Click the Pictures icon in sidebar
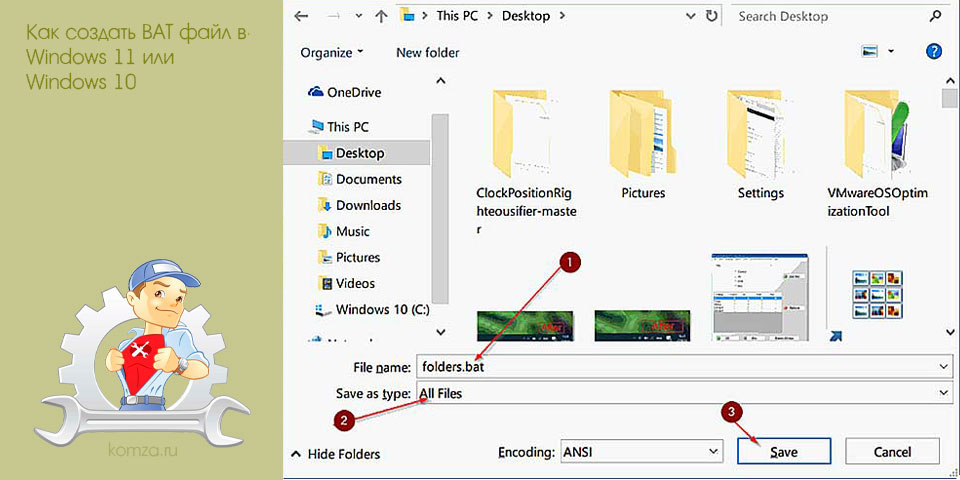This screenshot has width=960, height=480. click(x=325, y=257)
